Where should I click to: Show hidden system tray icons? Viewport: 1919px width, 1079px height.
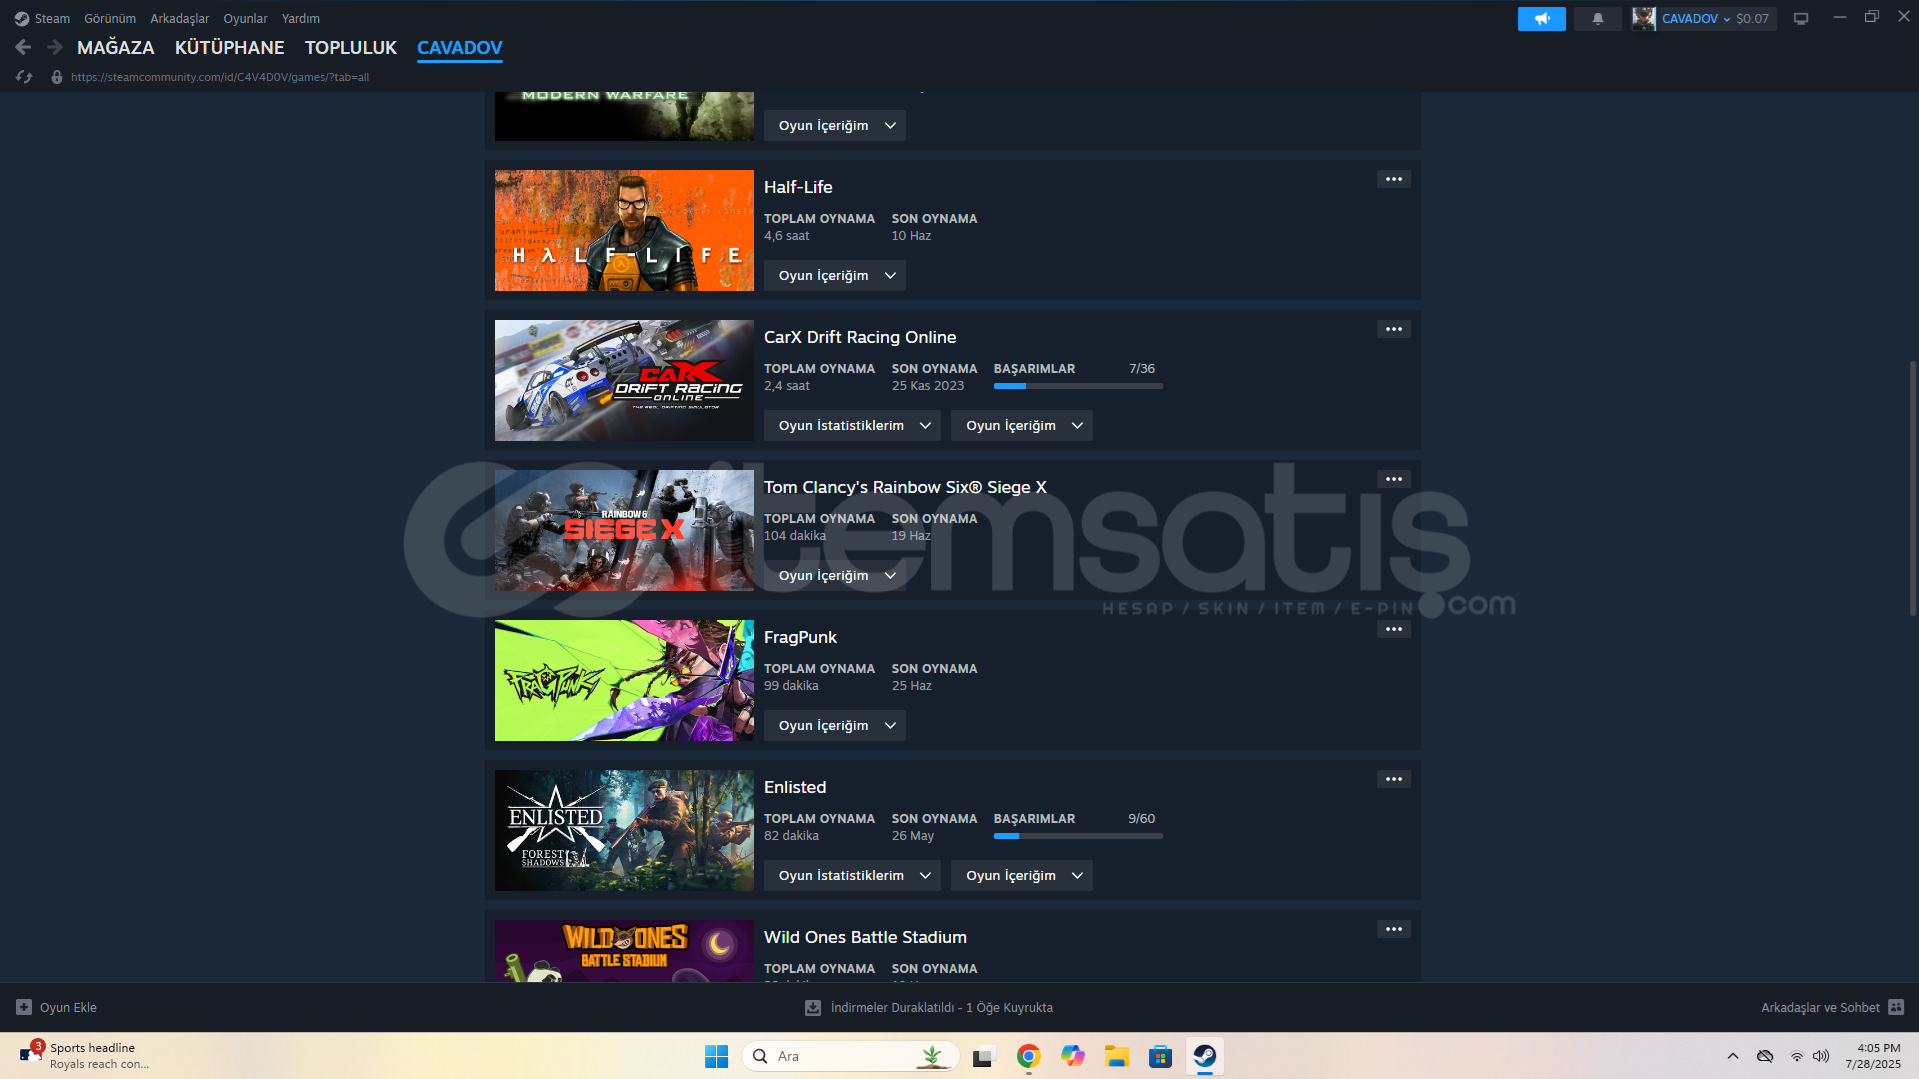point(1733,1056)
